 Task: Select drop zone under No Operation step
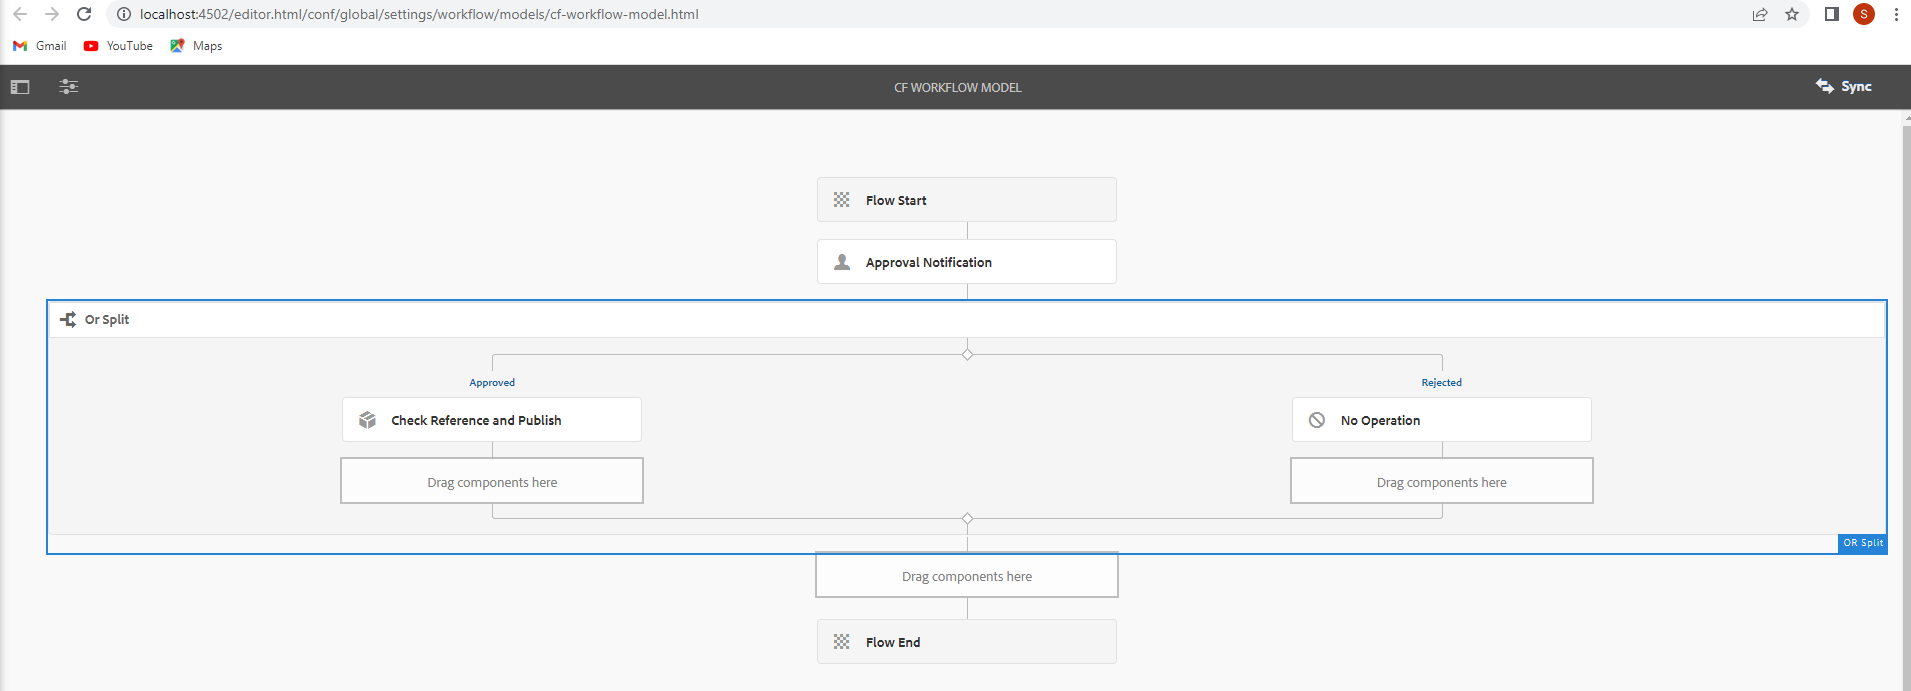coord(1441,481)
